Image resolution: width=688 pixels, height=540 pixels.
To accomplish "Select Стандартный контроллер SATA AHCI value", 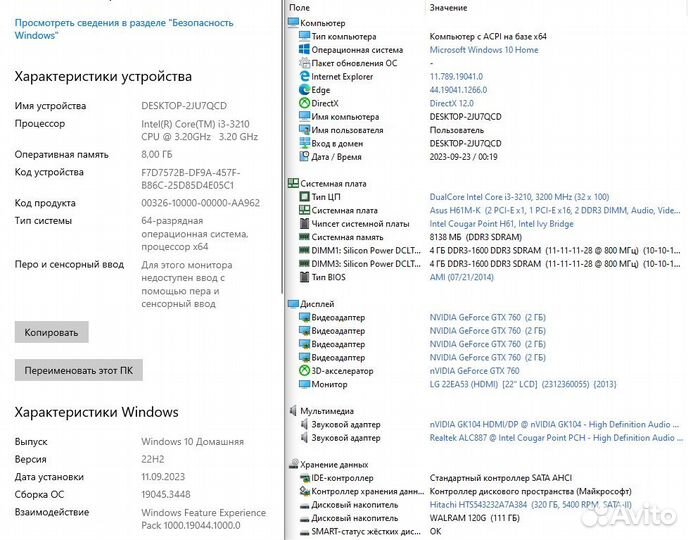I will [x=501, y=478].
